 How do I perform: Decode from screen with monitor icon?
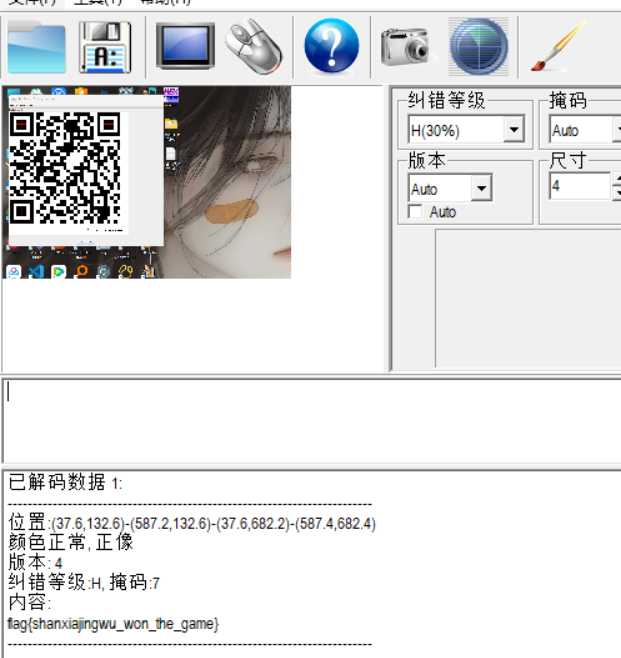[185, 46]
